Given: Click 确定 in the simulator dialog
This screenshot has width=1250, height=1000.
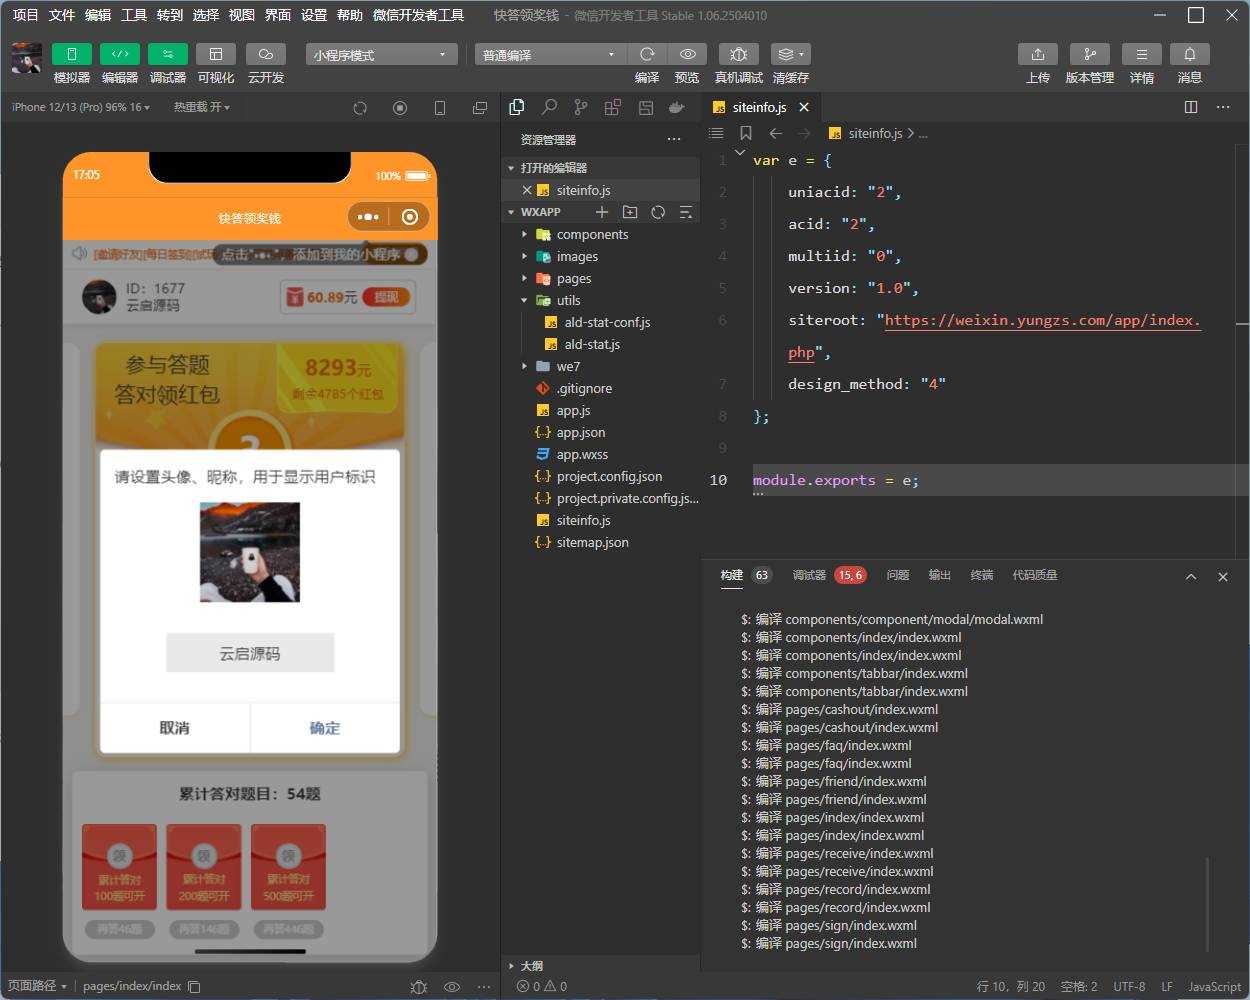Looking at the screenshot, I should (x=325, y=728).
